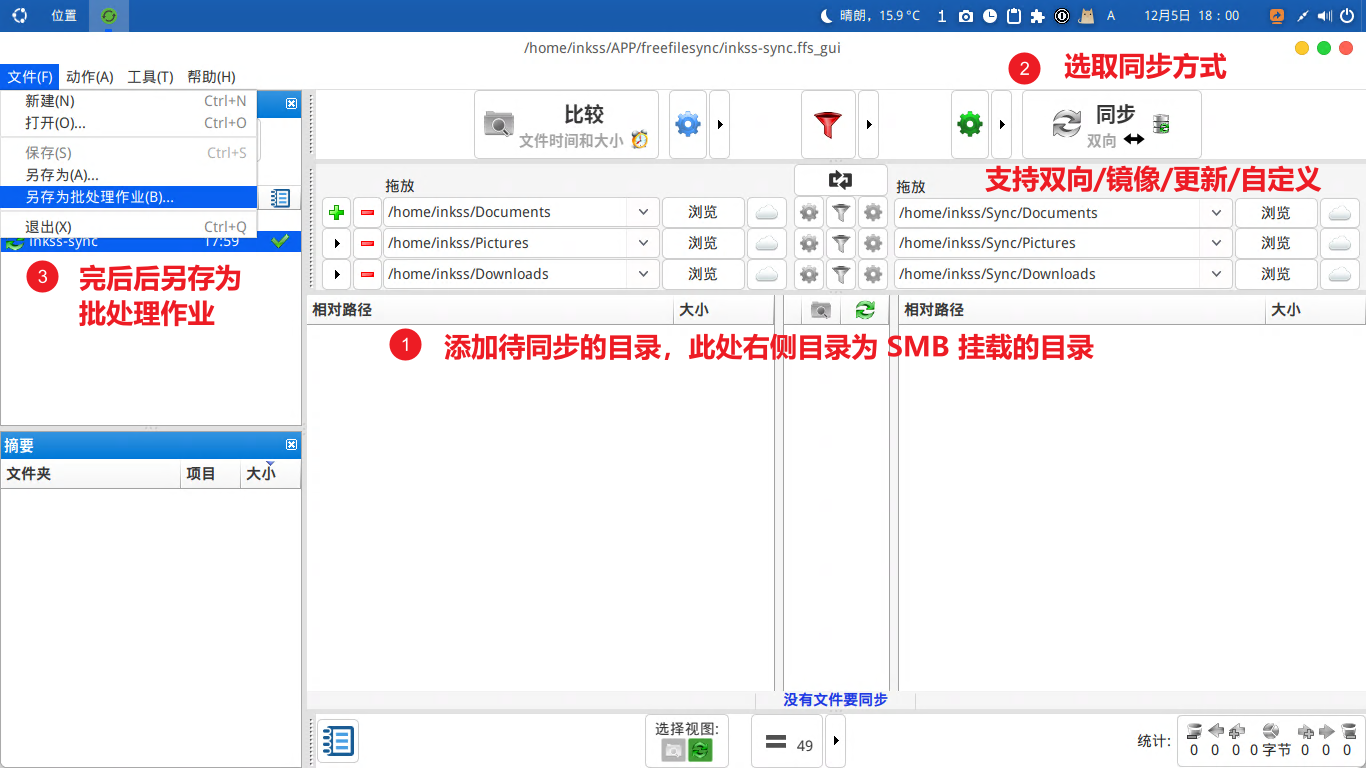Add folder pair with green plus icon
1366x768 pixels.
click(337, 212)
